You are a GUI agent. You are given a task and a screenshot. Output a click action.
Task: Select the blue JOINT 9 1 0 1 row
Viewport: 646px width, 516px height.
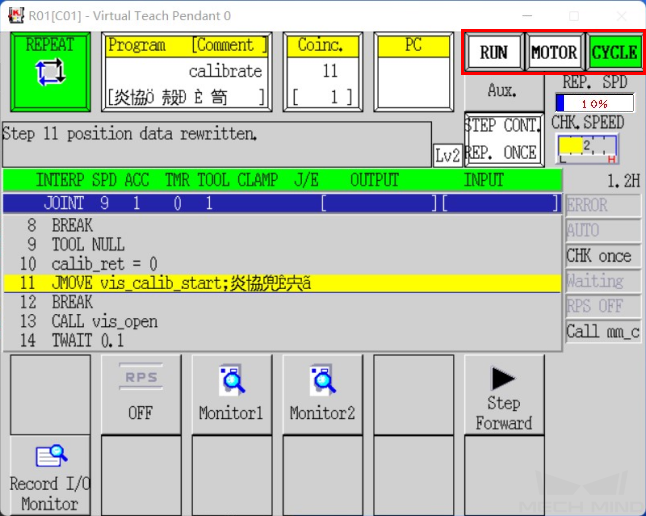point(282,203)
